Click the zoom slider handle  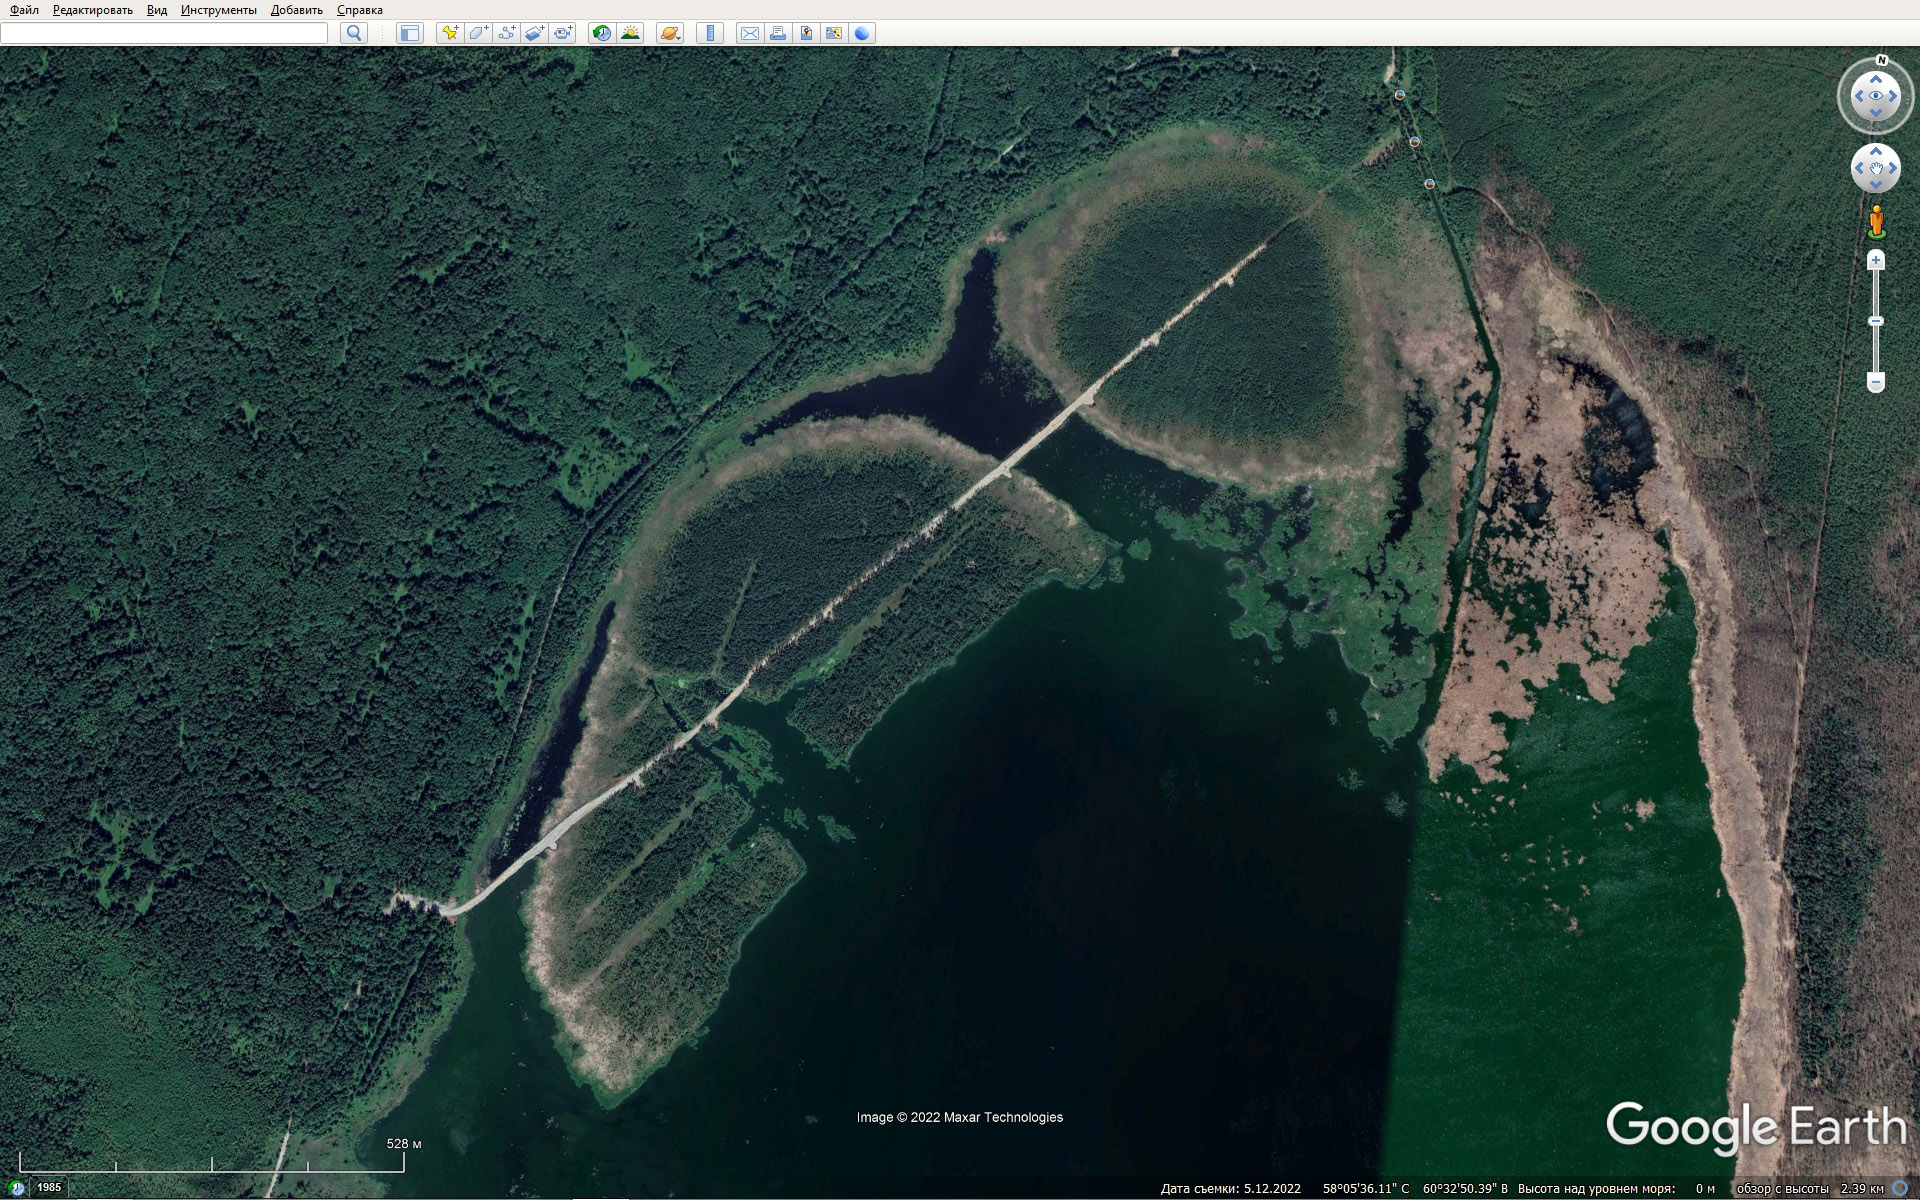point(1876,321)
